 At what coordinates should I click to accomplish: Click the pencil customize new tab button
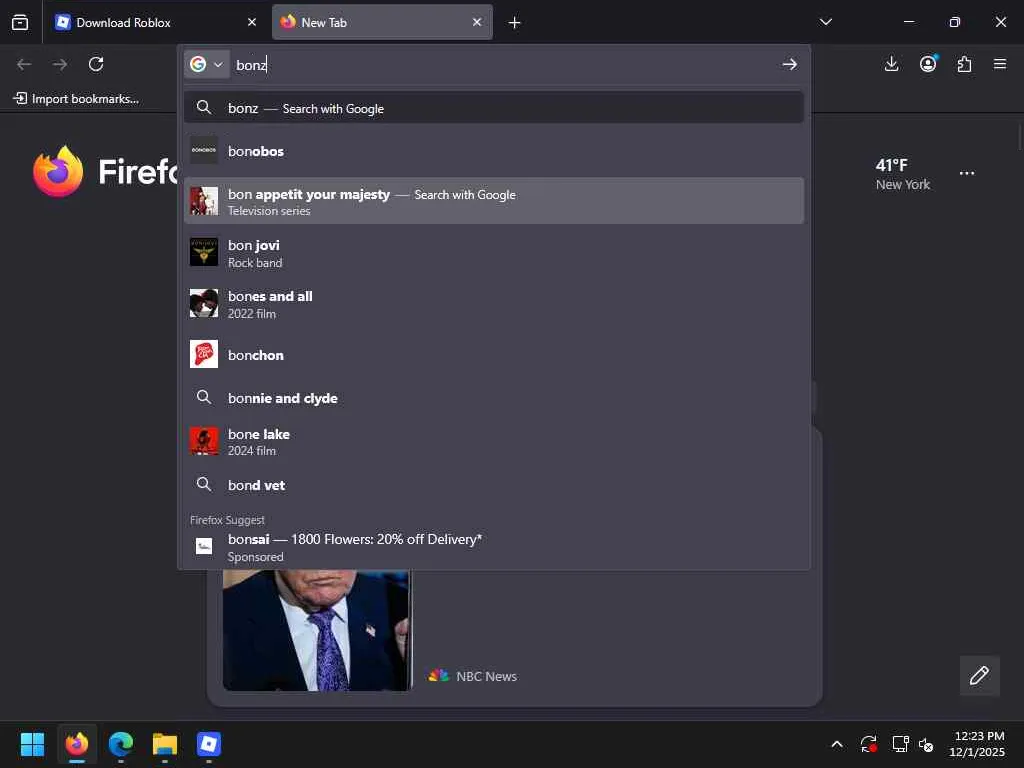point(979,675)
